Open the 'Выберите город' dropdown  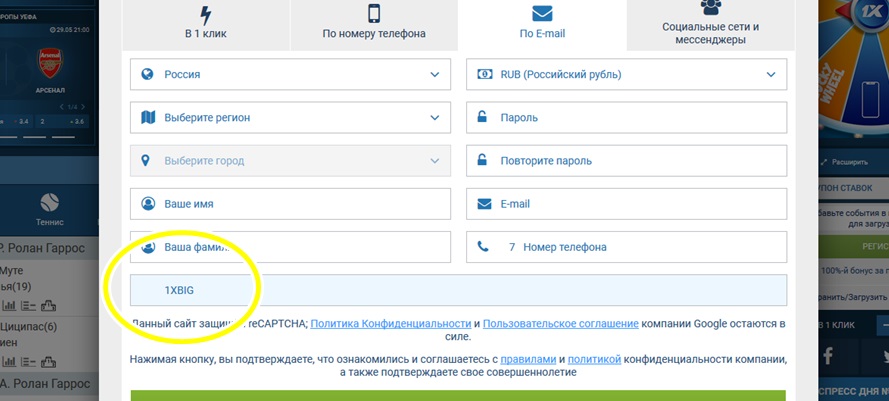pos(290,161)
